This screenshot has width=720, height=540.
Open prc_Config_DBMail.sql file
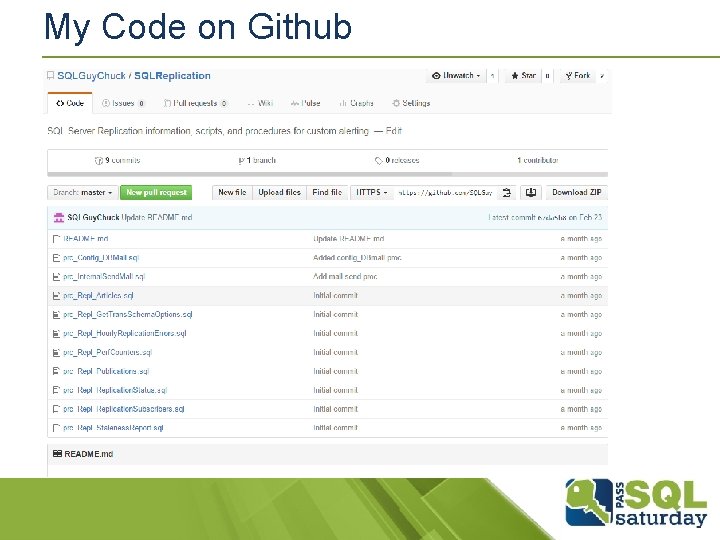coord(101,258)
